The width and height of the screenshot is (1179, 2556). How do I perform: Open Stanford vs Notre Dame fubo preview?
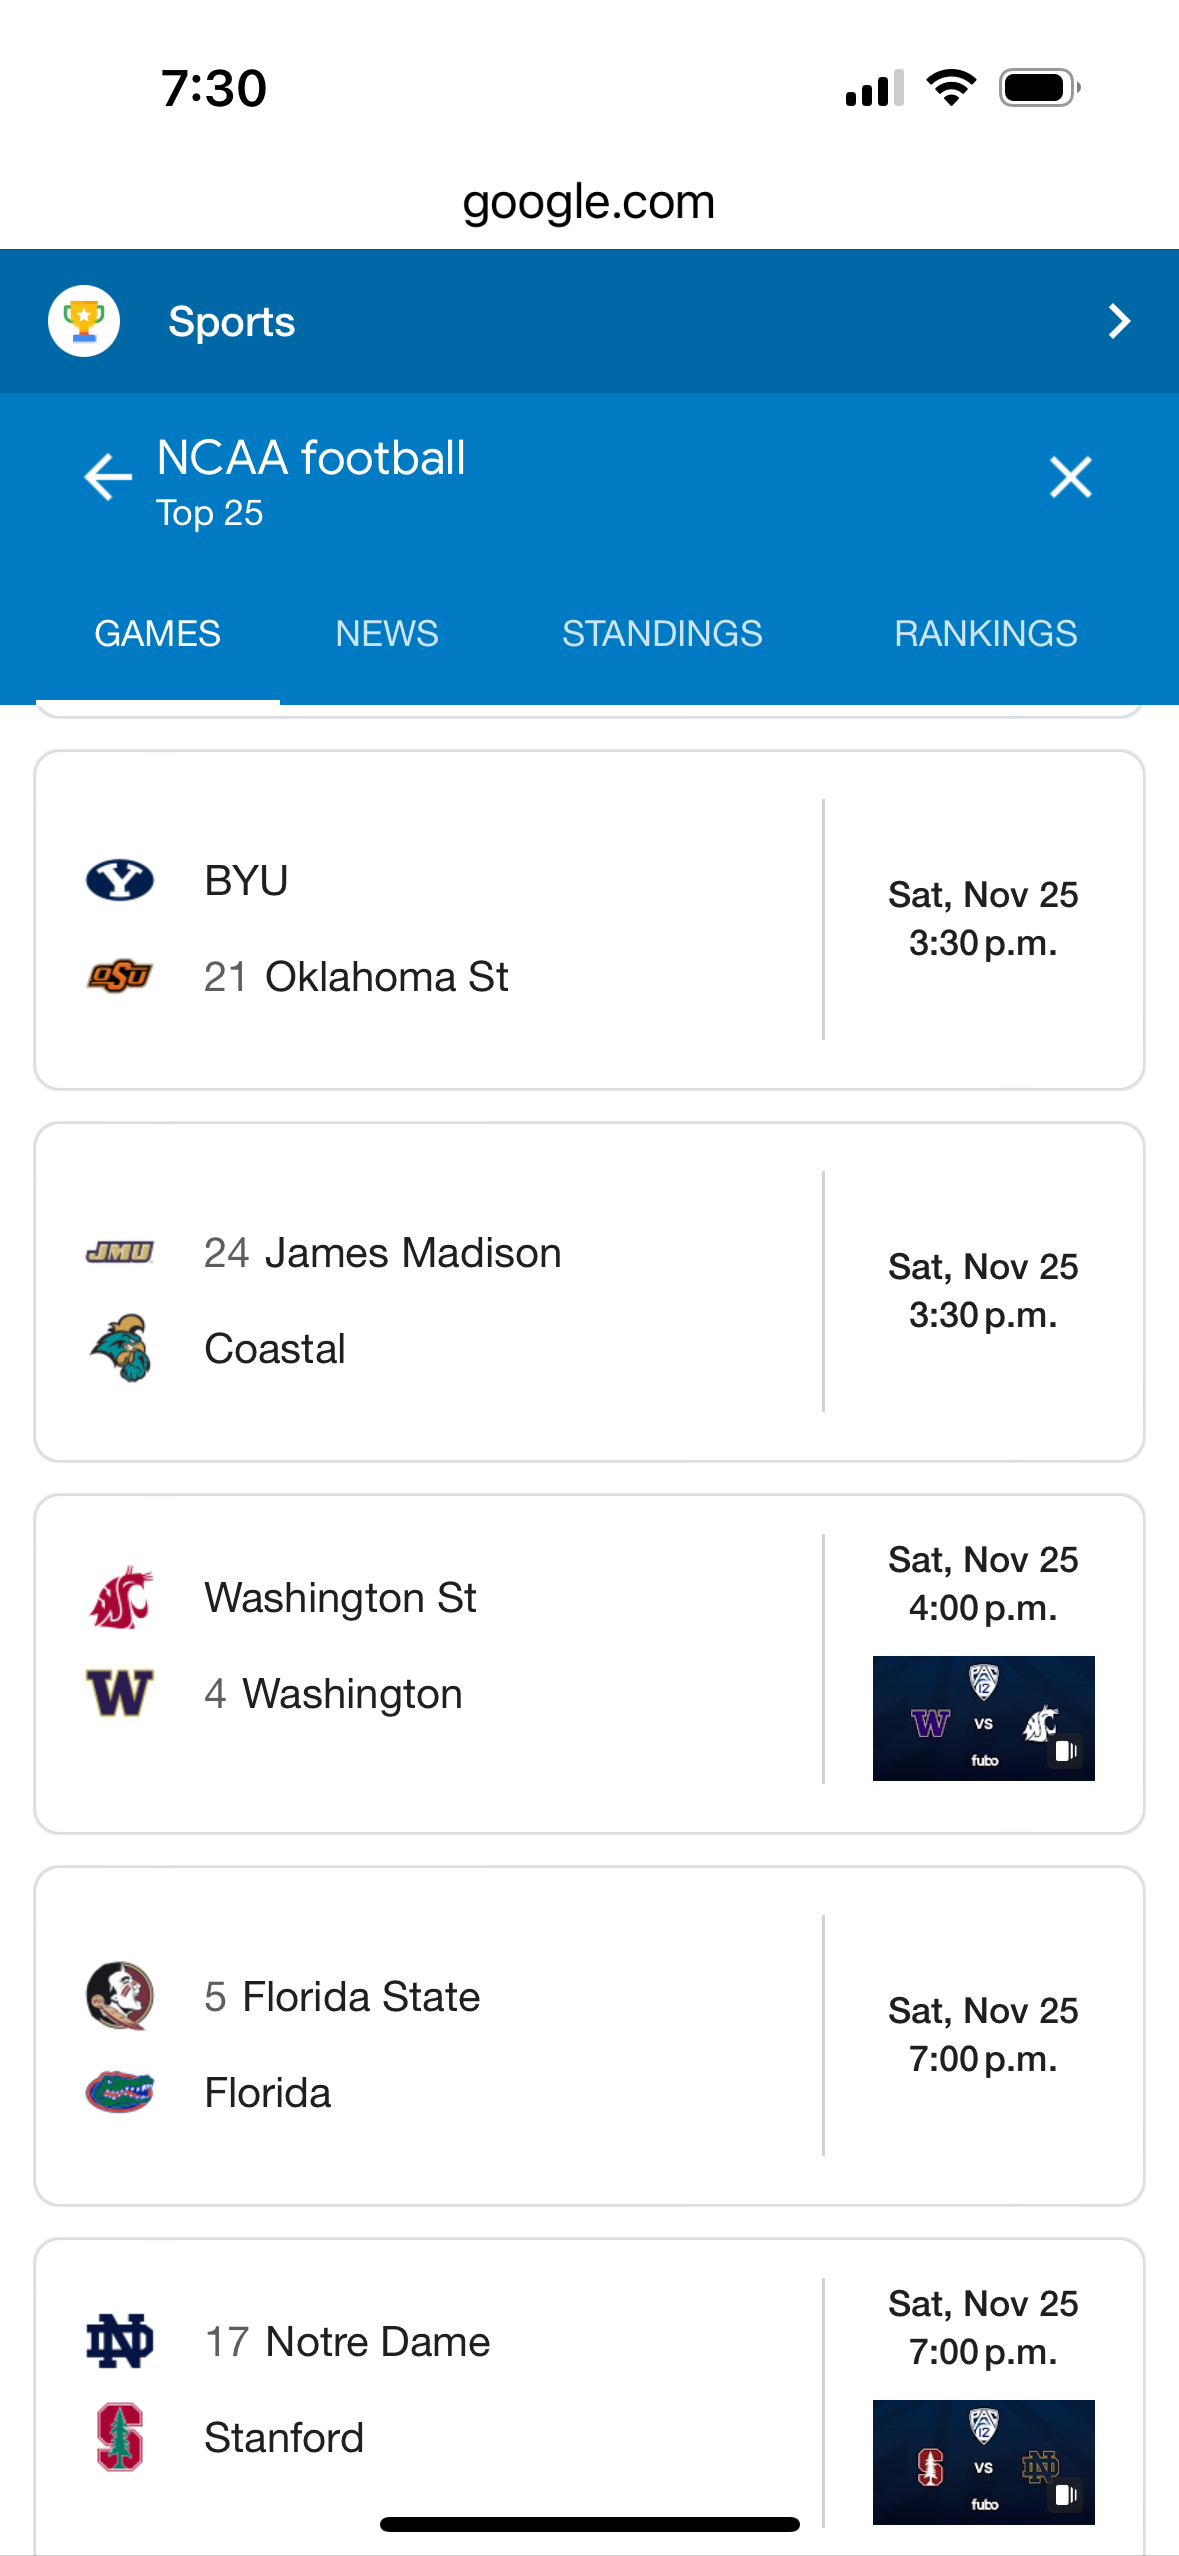pos(983,2461)
